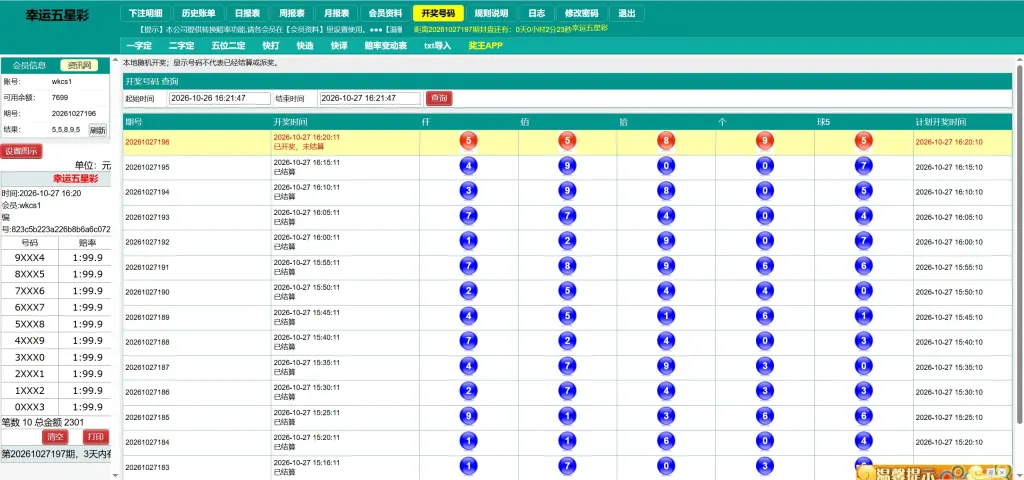Viewport: 1024px width, 480px height.
Task: Click bet number 9XXX4 in slip
Action: [29, 258]
